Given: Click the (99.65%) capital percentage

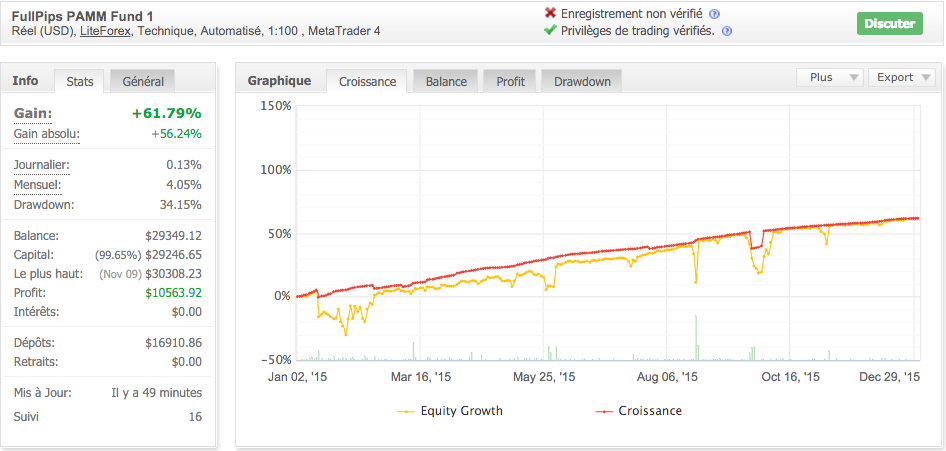Looking at the screenshot, I should tap(118, 255).
